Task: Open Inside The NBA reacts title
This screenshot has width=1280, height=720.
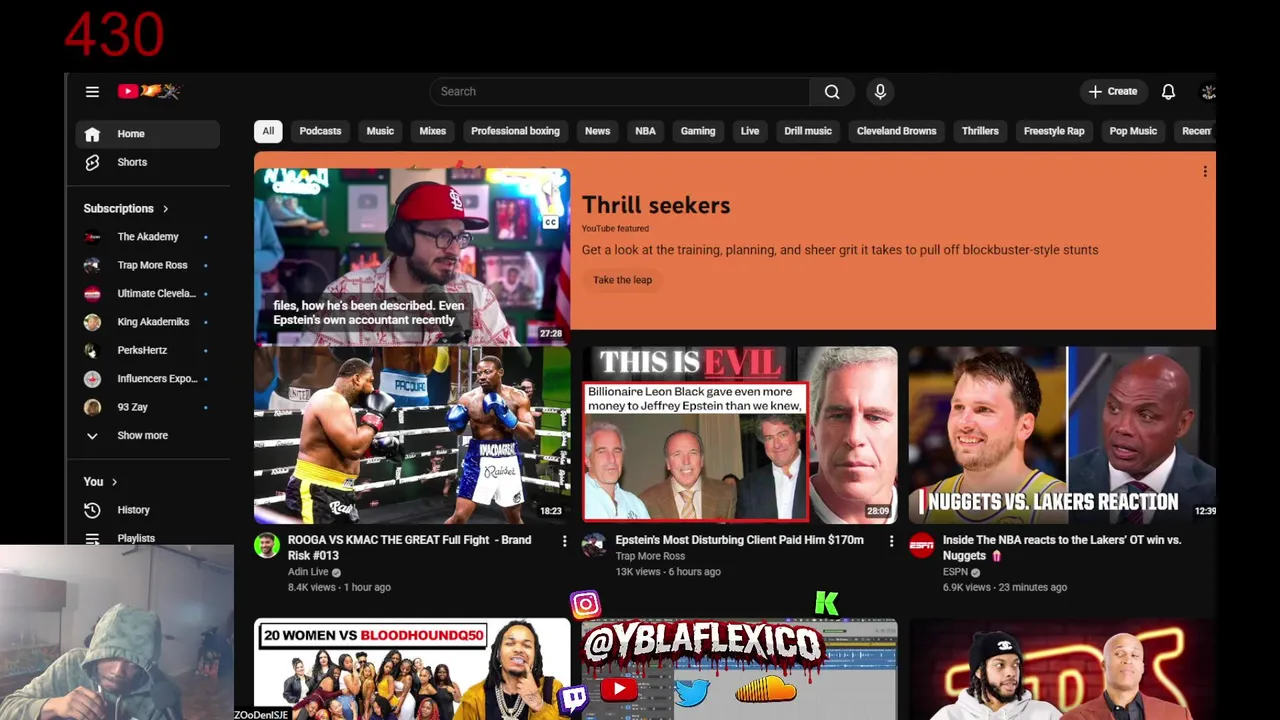Action: [1062, 547]
